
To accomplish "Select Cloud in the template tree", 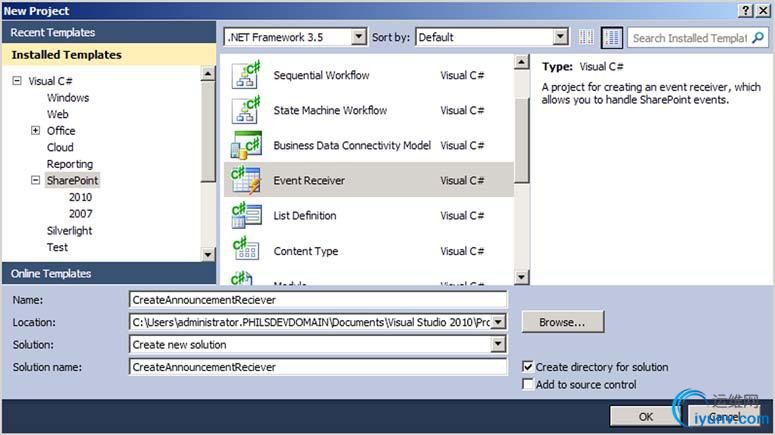I will pos(60,147).
